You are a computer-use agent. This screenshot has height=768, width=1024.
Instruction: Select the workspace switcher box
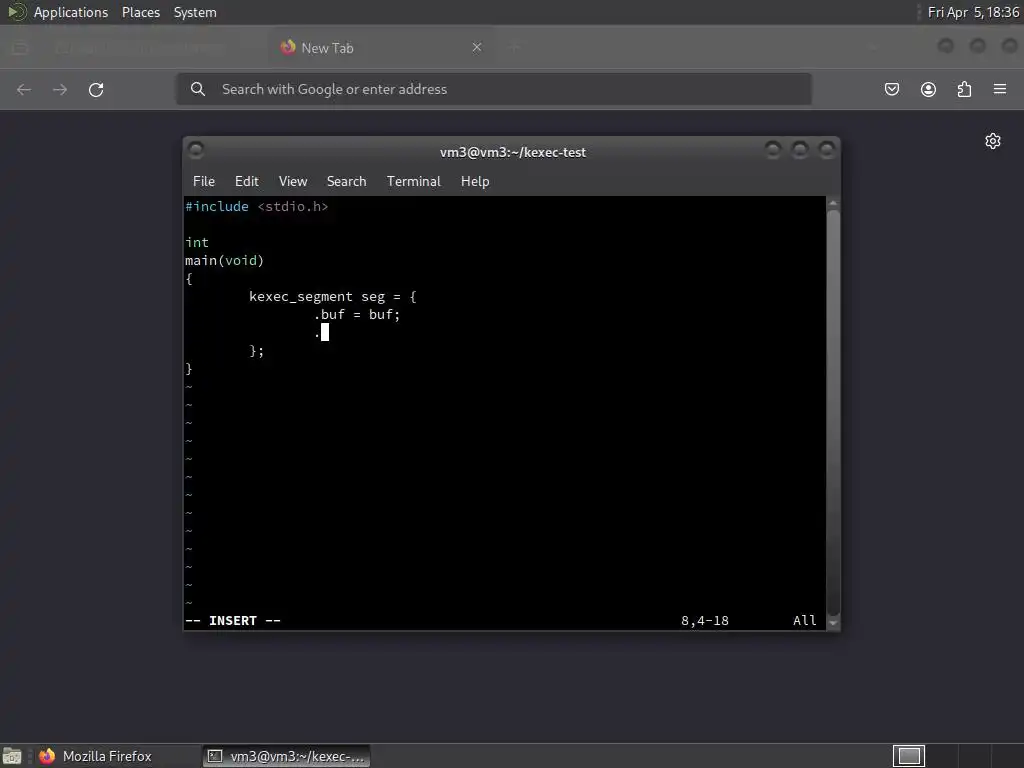coord(908,756)
